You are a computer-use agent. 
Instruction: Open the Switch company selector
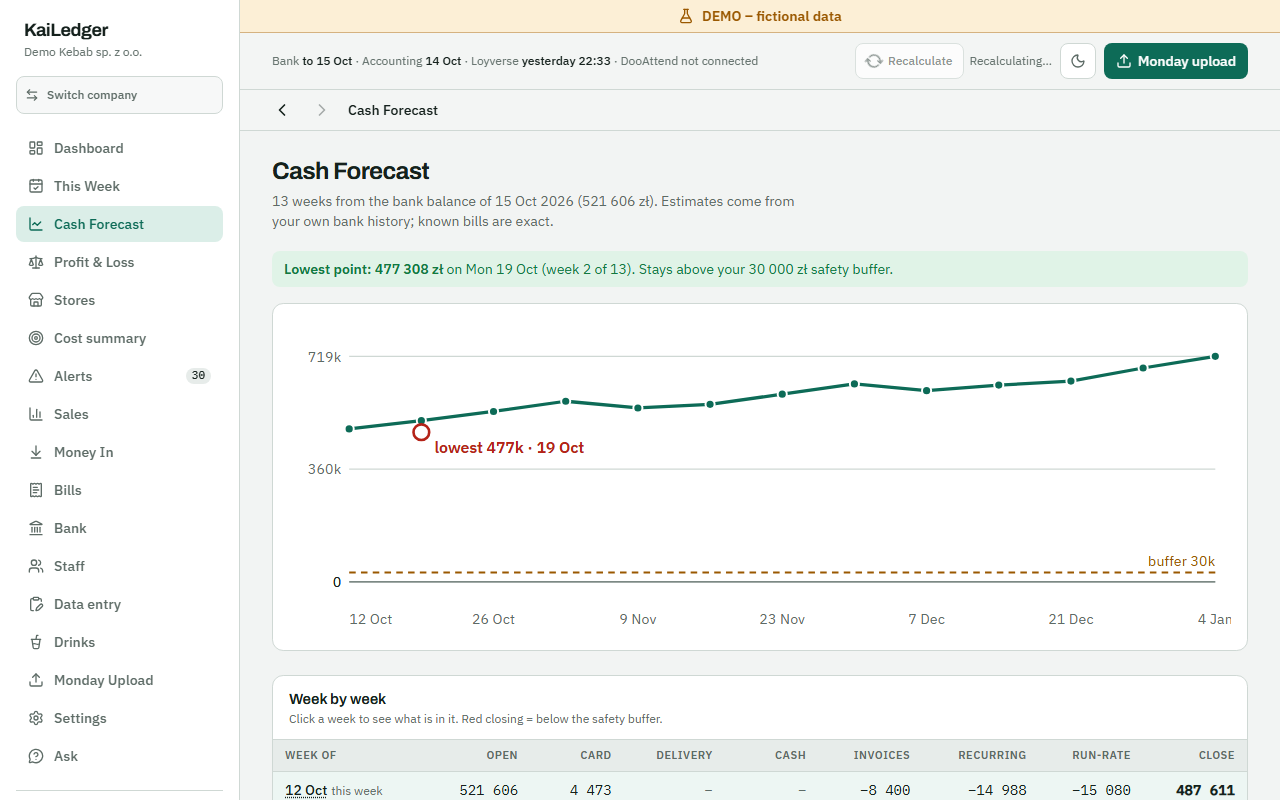tap(119, 95)
